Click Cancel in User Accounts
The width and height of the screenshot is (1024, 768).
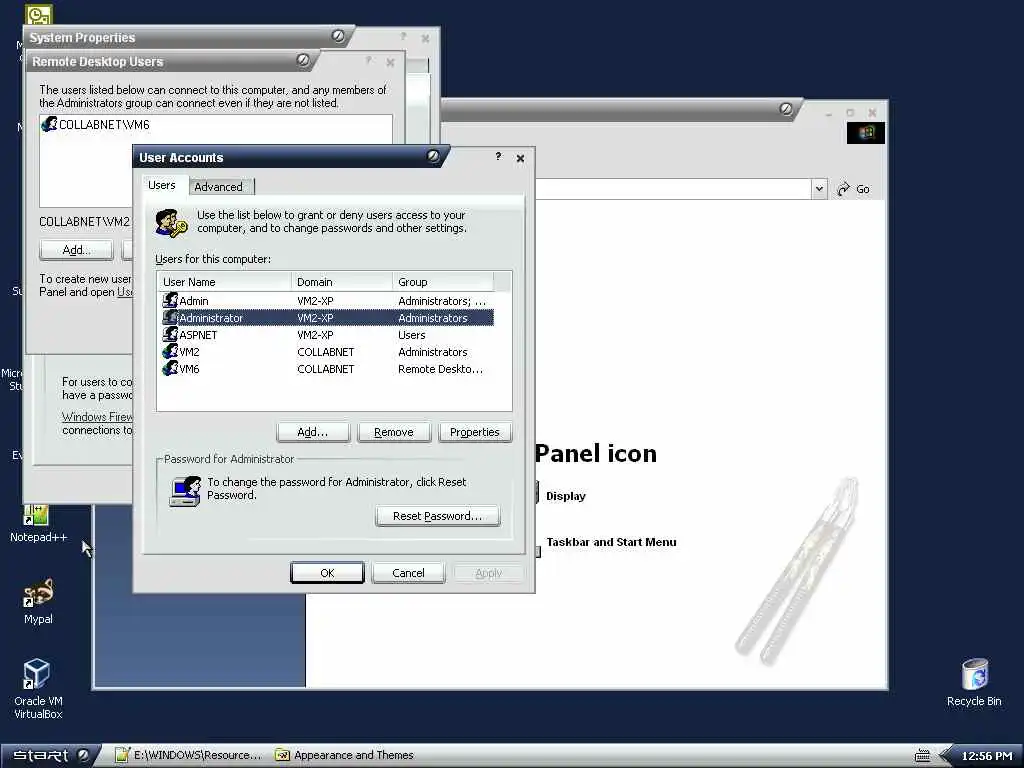pyautogui.click(x=408, y=573)
